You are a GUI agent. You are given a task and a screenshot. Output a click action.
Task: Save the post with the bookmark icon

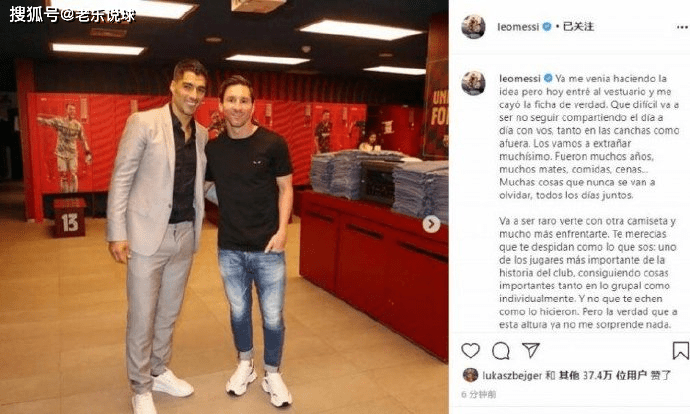click(680, 351)
